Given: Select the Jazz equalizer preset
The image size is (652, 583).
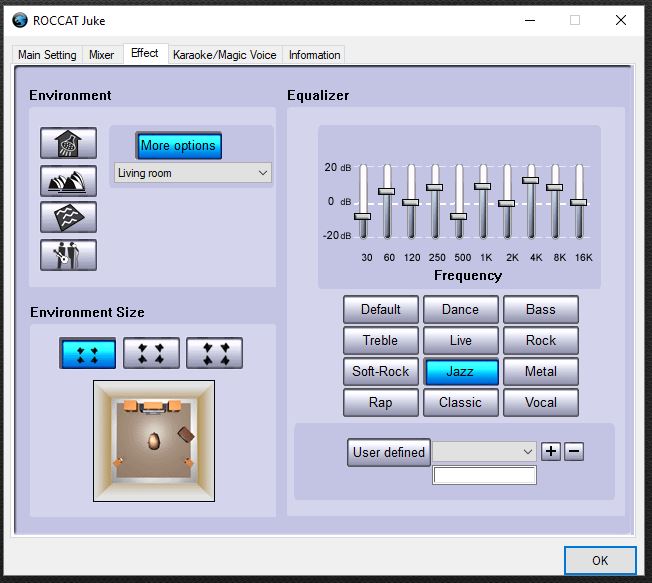Looking at the screenshot, I should pos(461,371).
